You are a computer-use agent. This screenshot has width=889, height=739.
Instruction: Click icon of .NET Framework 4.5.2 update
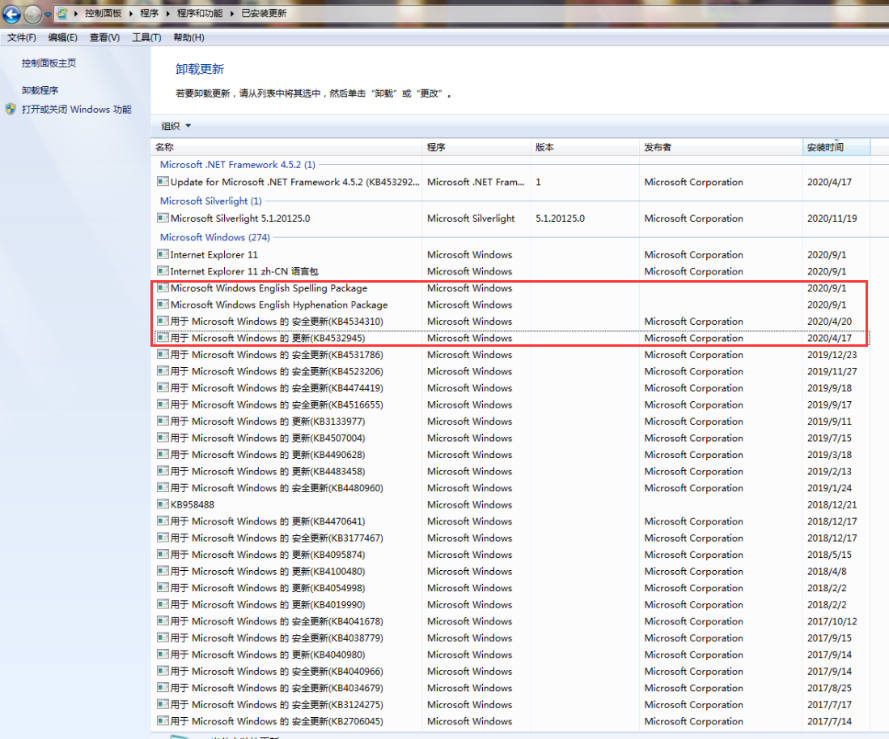163,182
